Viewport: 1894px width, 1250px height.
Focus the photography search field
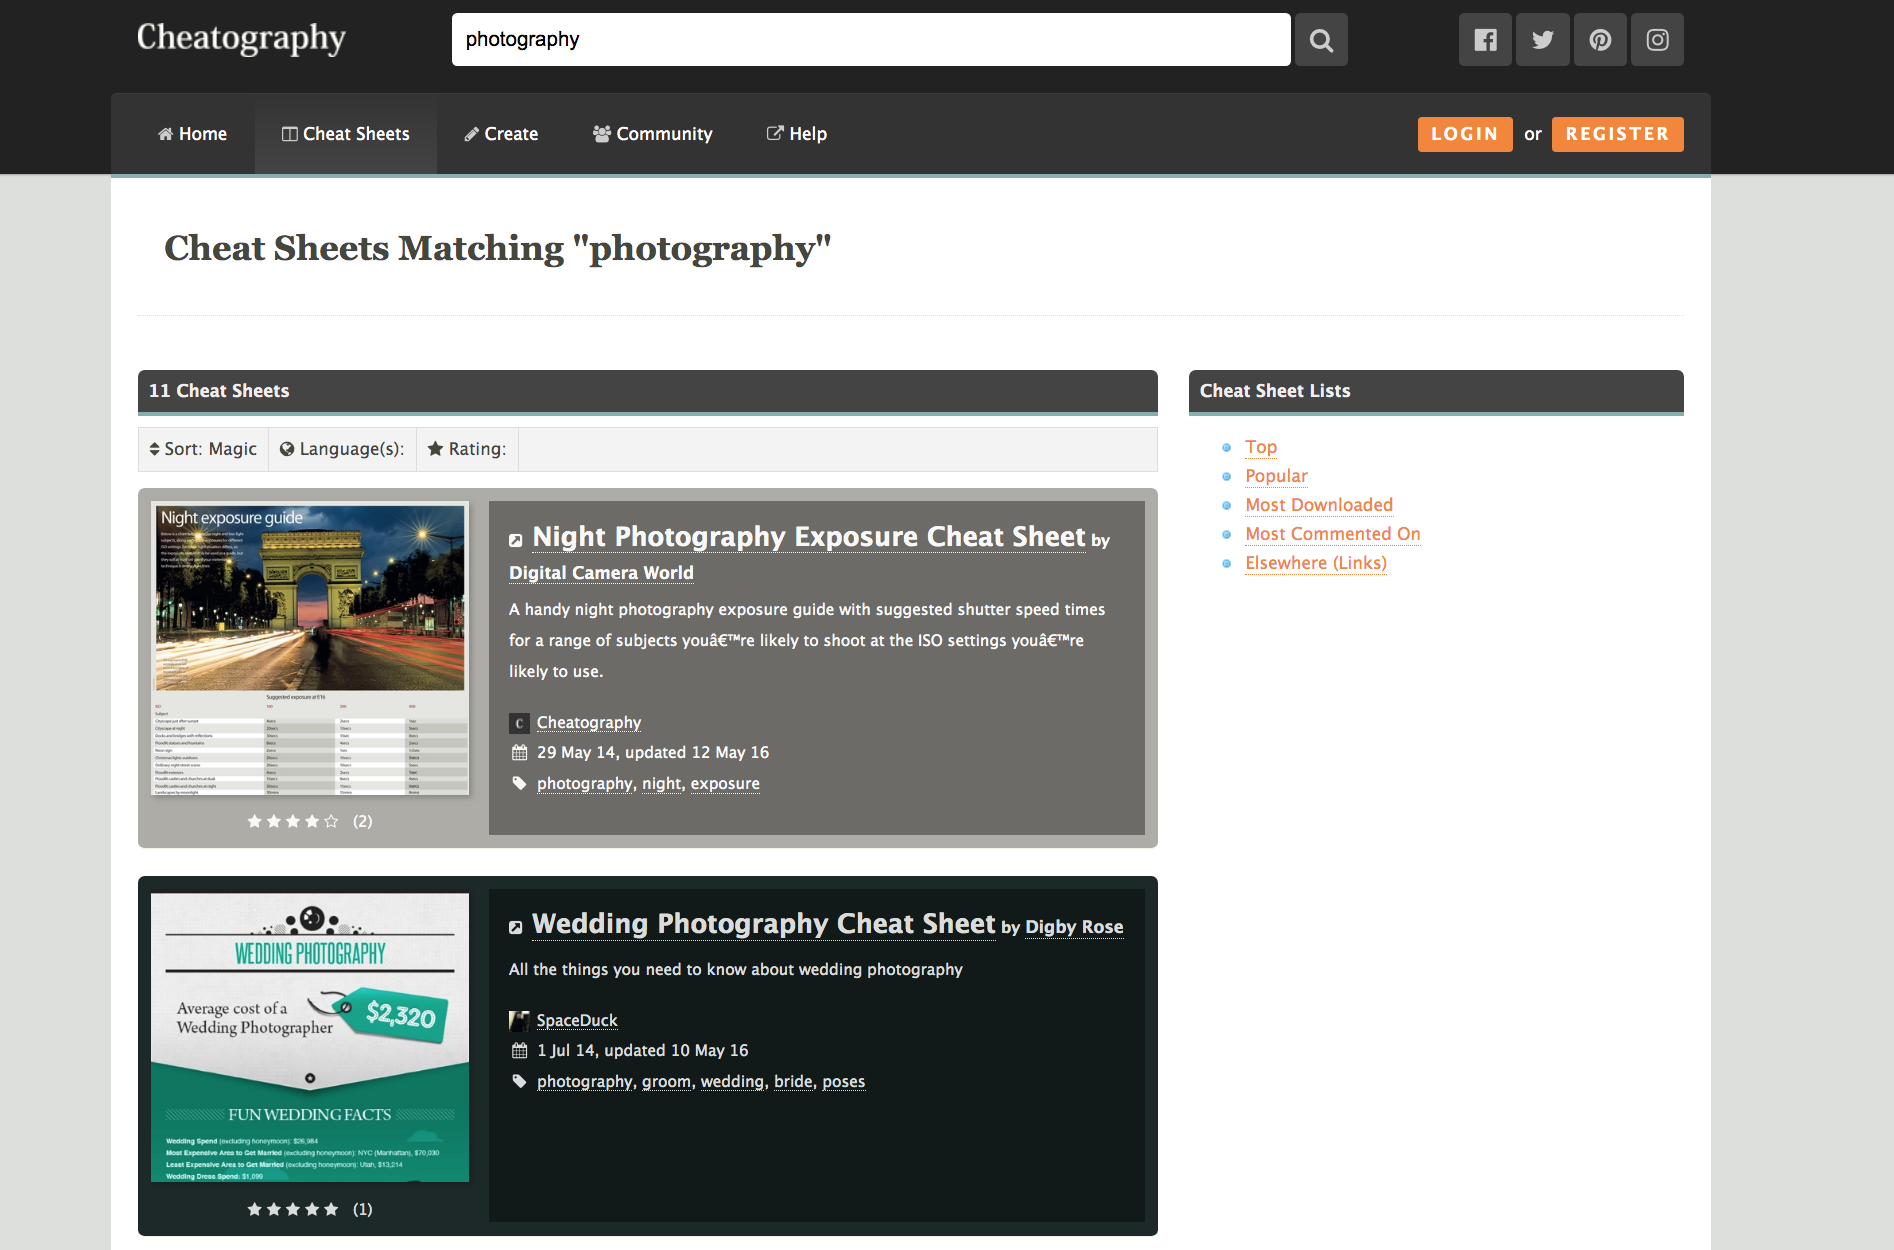871,40
